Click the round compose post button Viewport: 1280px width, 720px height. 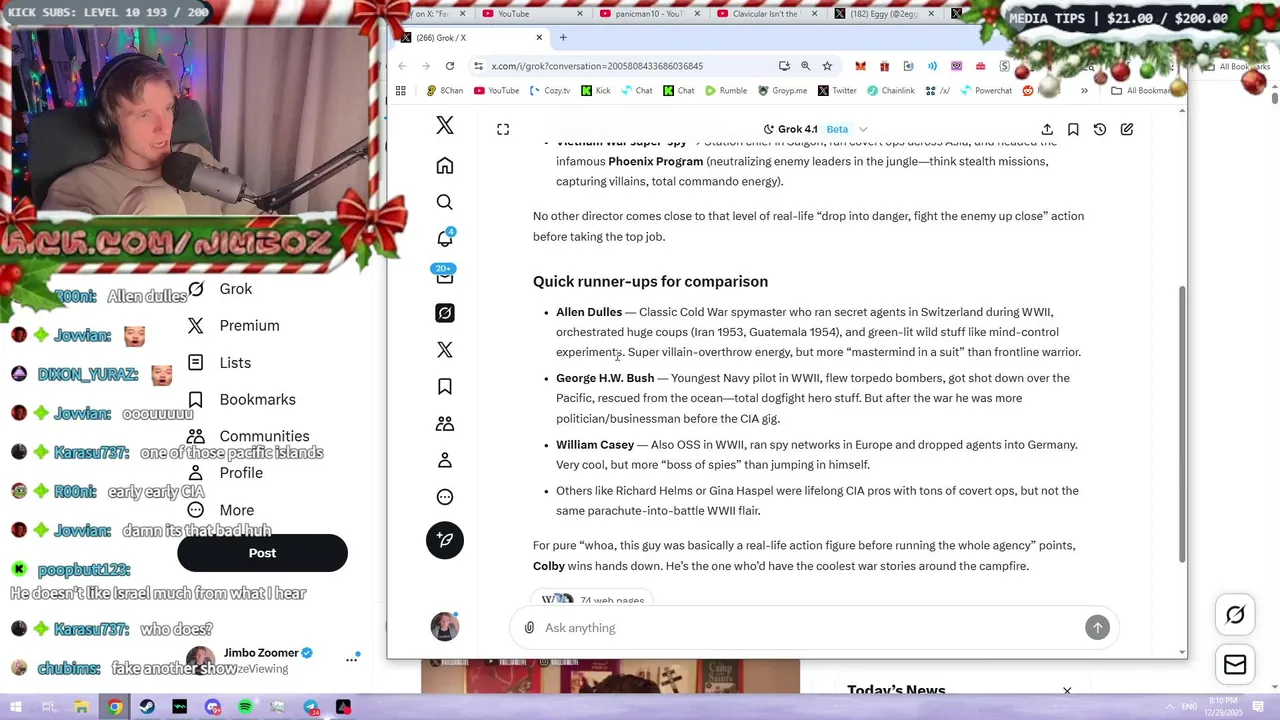tap(445, 540)
